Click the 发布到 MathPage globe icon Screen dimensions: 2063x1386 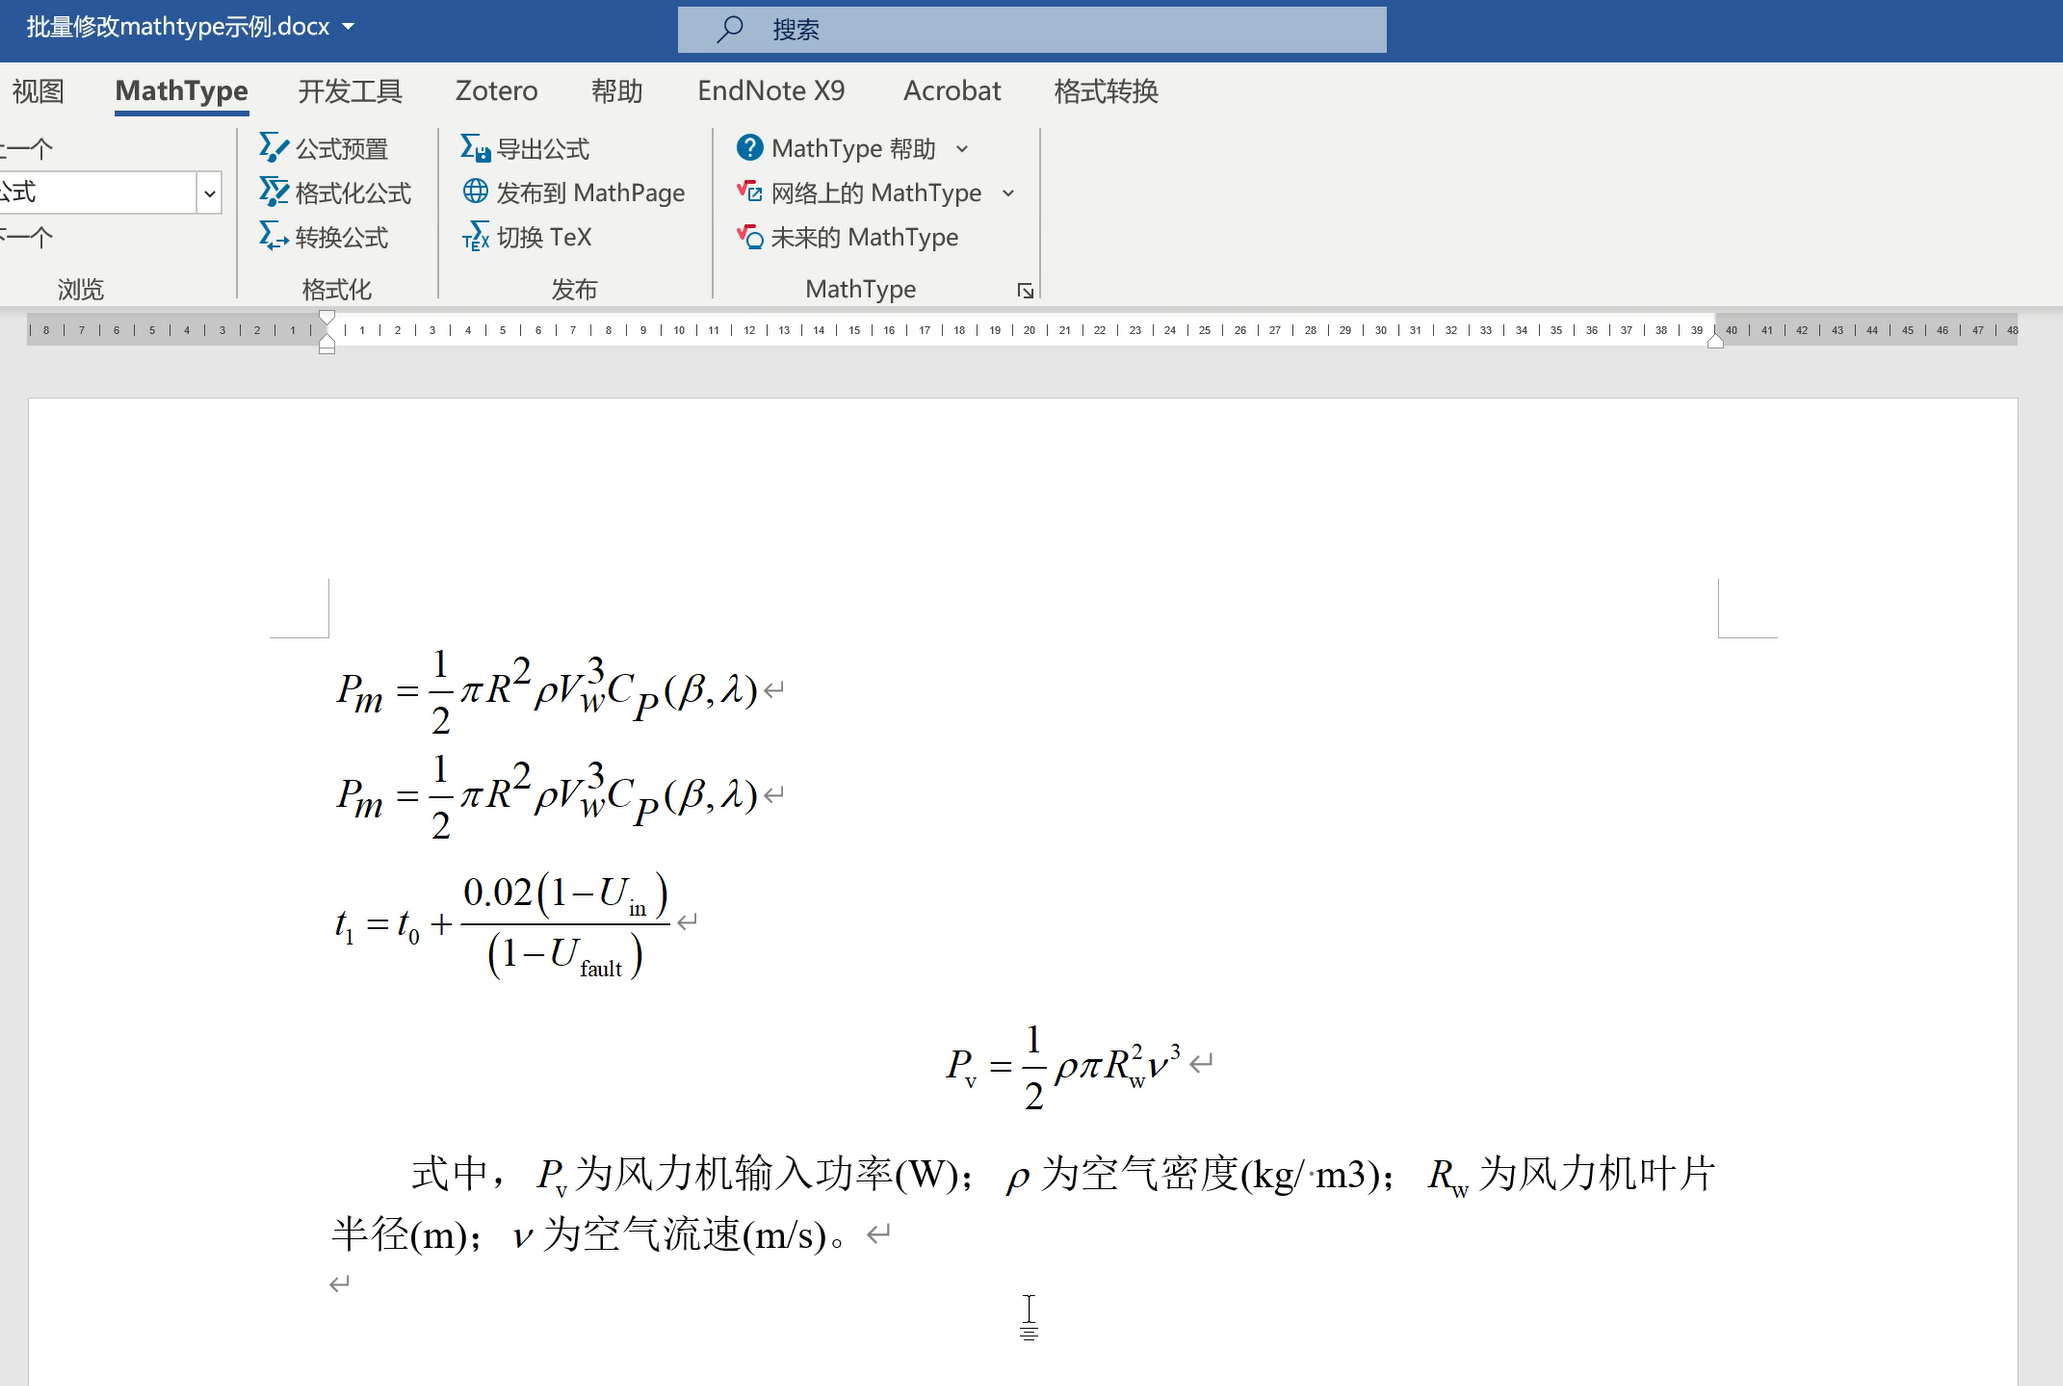tap(475, 191)
